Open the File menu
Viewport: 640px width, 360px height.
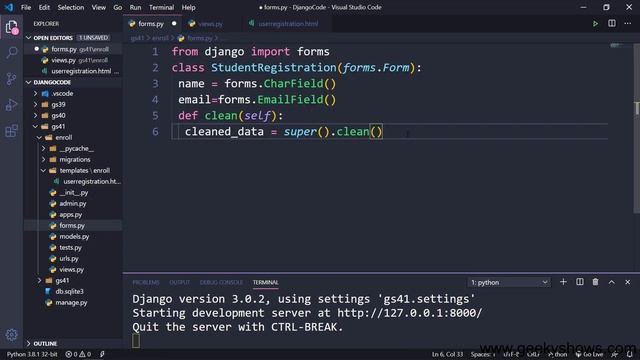[x=26, y=7]
